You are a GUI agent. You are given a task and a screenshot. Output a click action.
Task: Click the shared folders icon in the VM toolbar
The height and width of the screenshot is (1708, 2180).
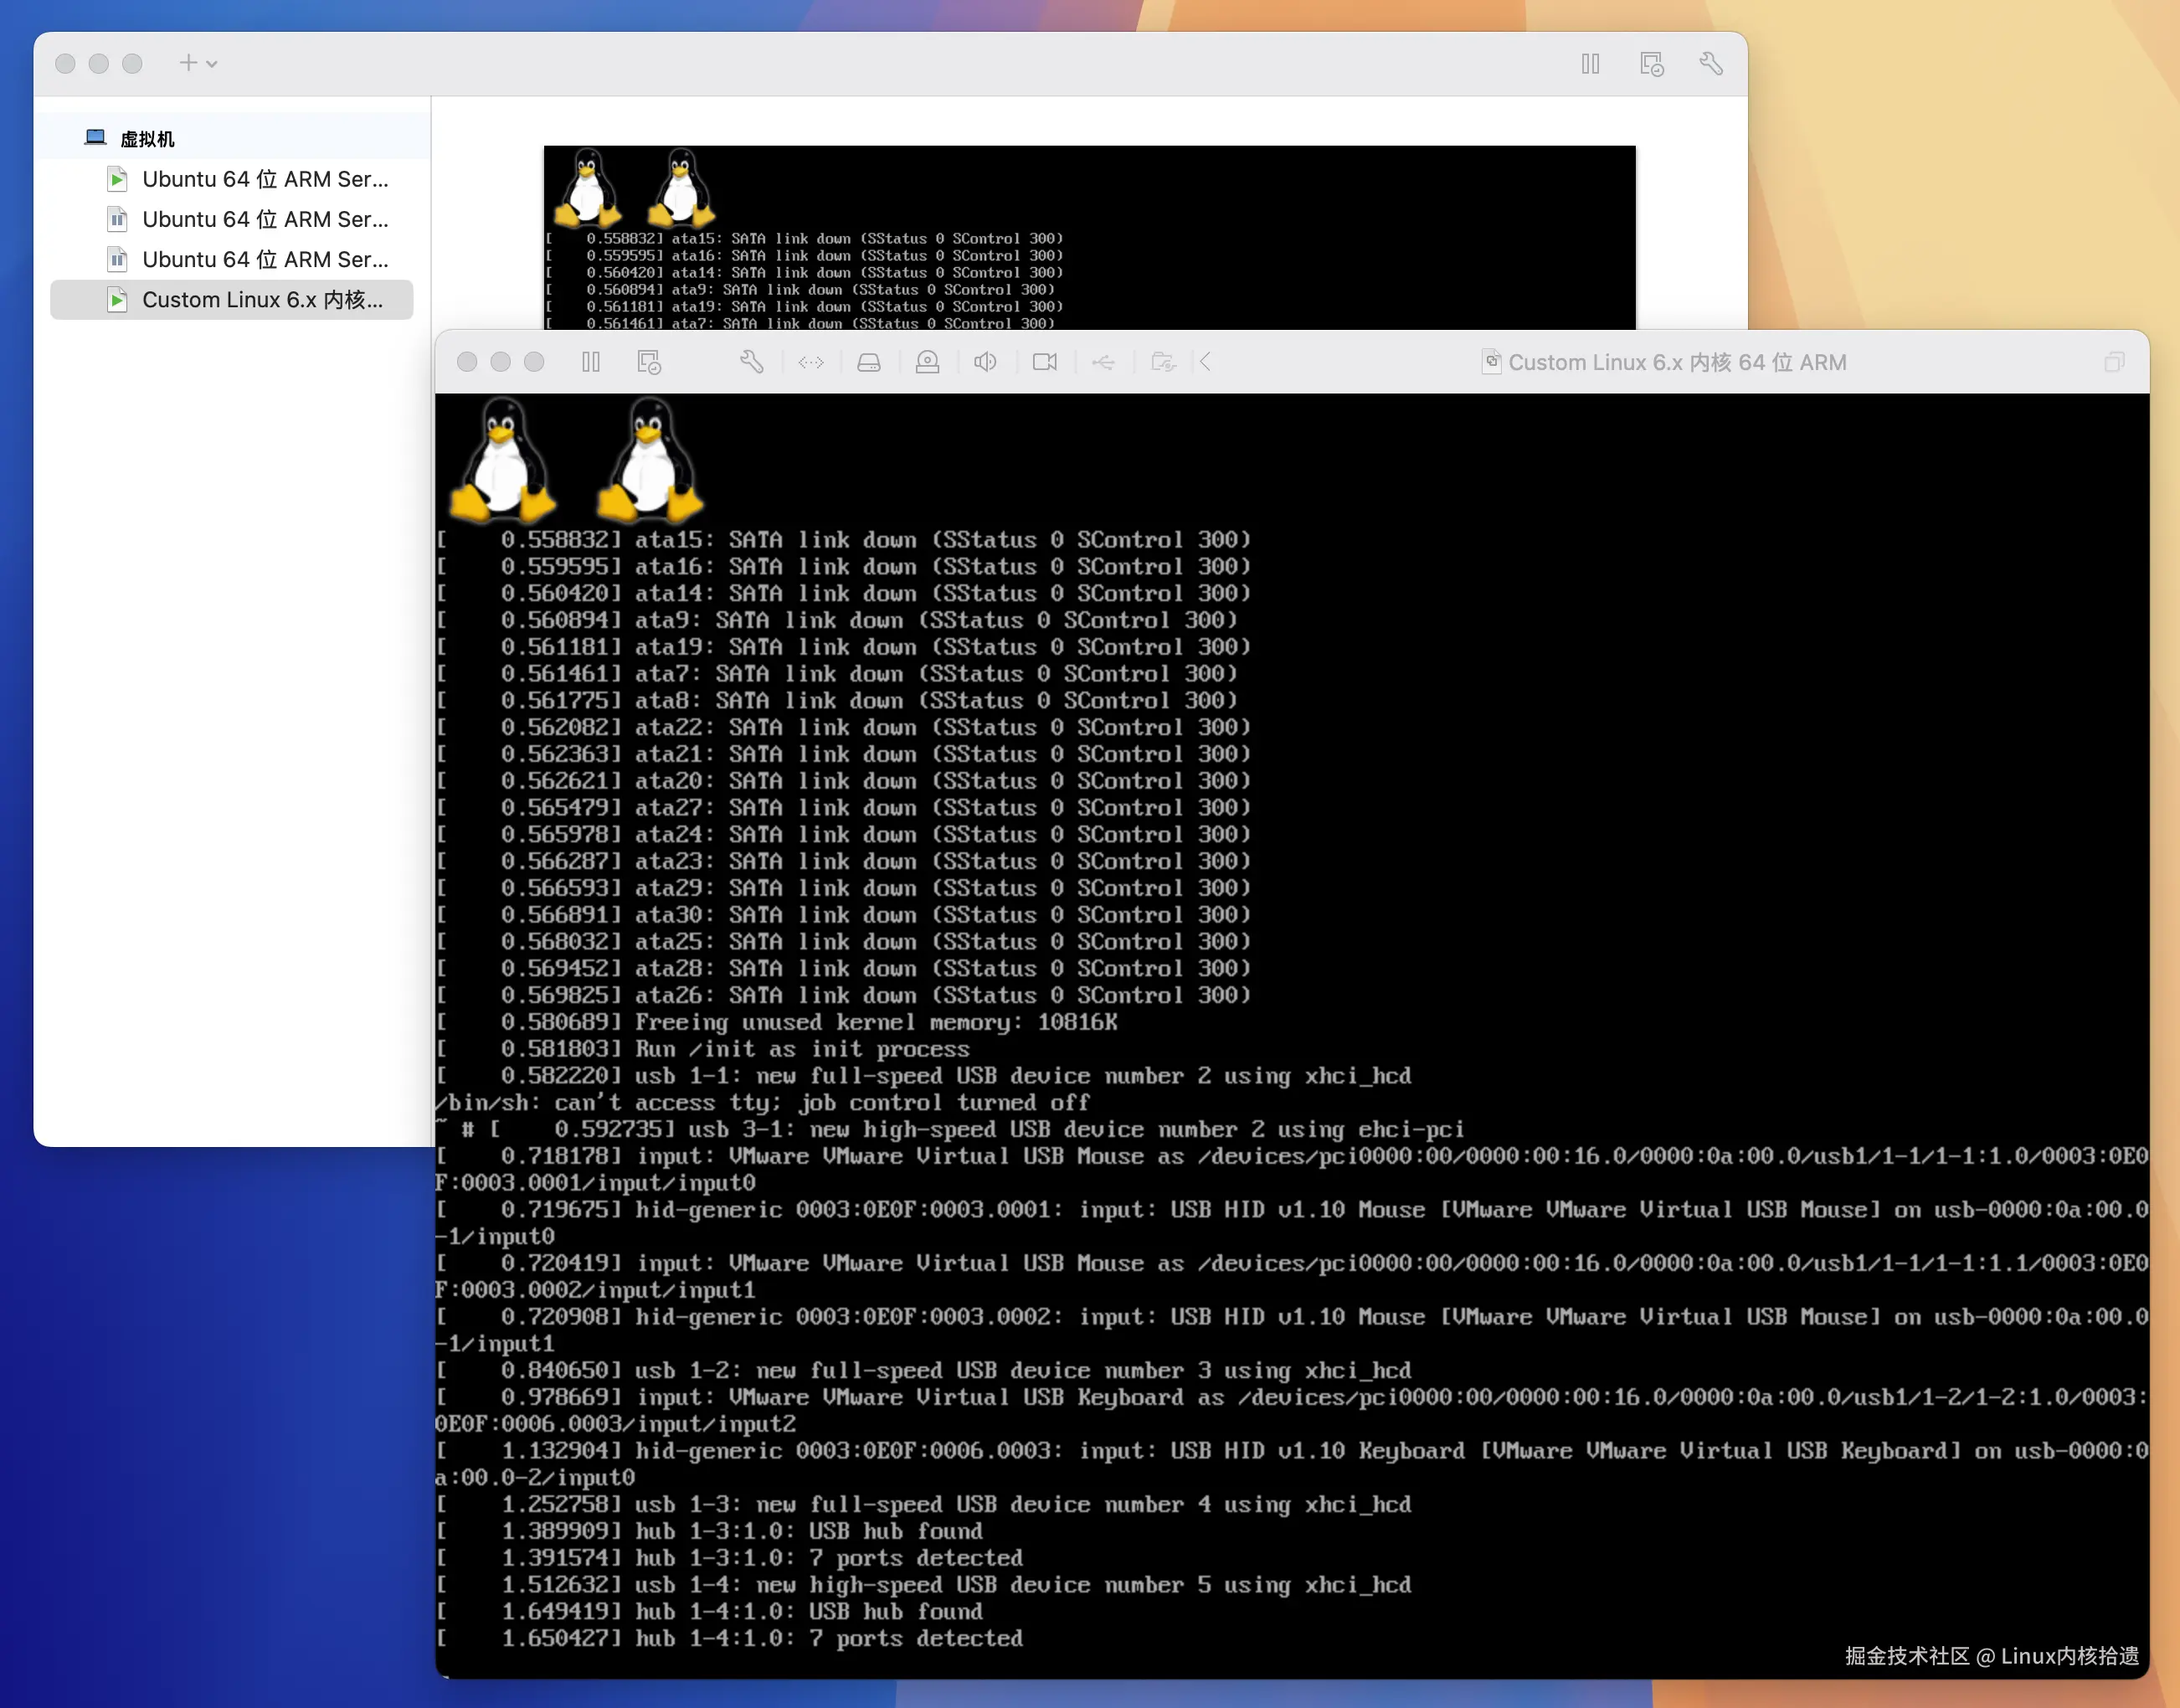tap(1163, 362)
